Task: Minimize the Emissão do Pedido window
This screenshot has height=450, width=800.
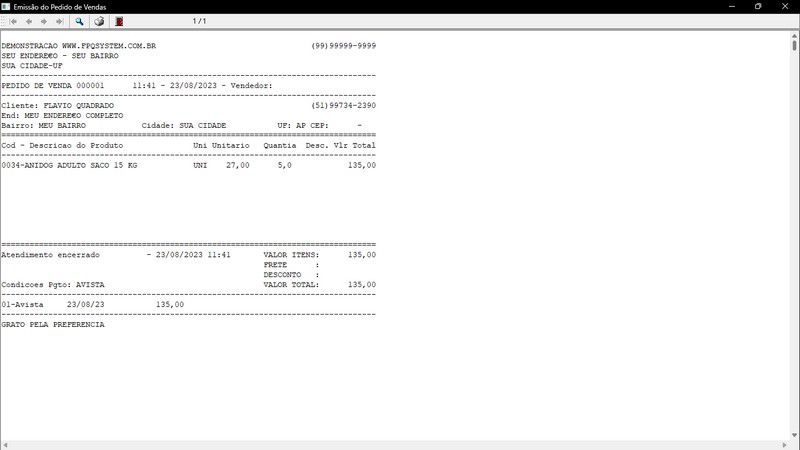Action: click(x=732, y=7)
